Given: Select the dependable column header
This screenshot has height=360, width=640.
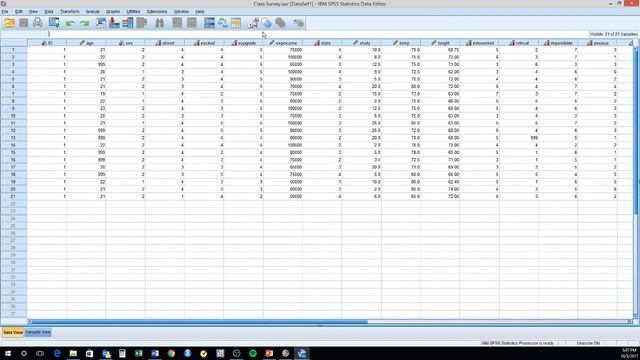Looking at the screenshot, I should 558,43.
